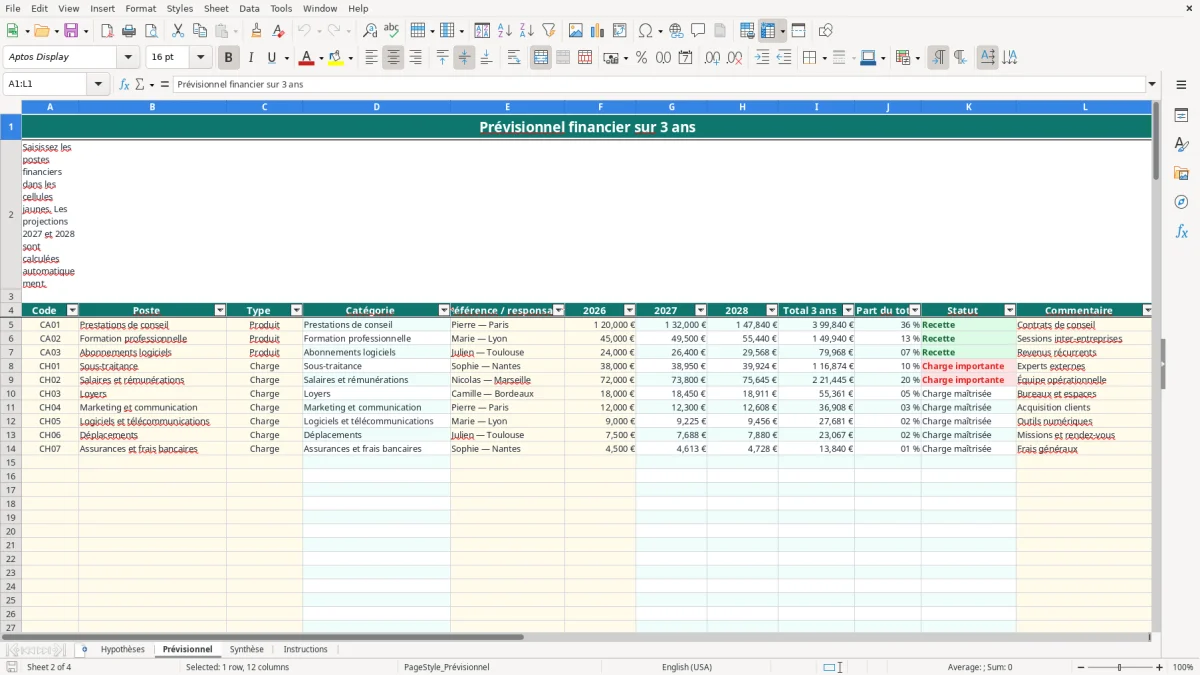
Task: Insert an image
Action: point(576,31)
